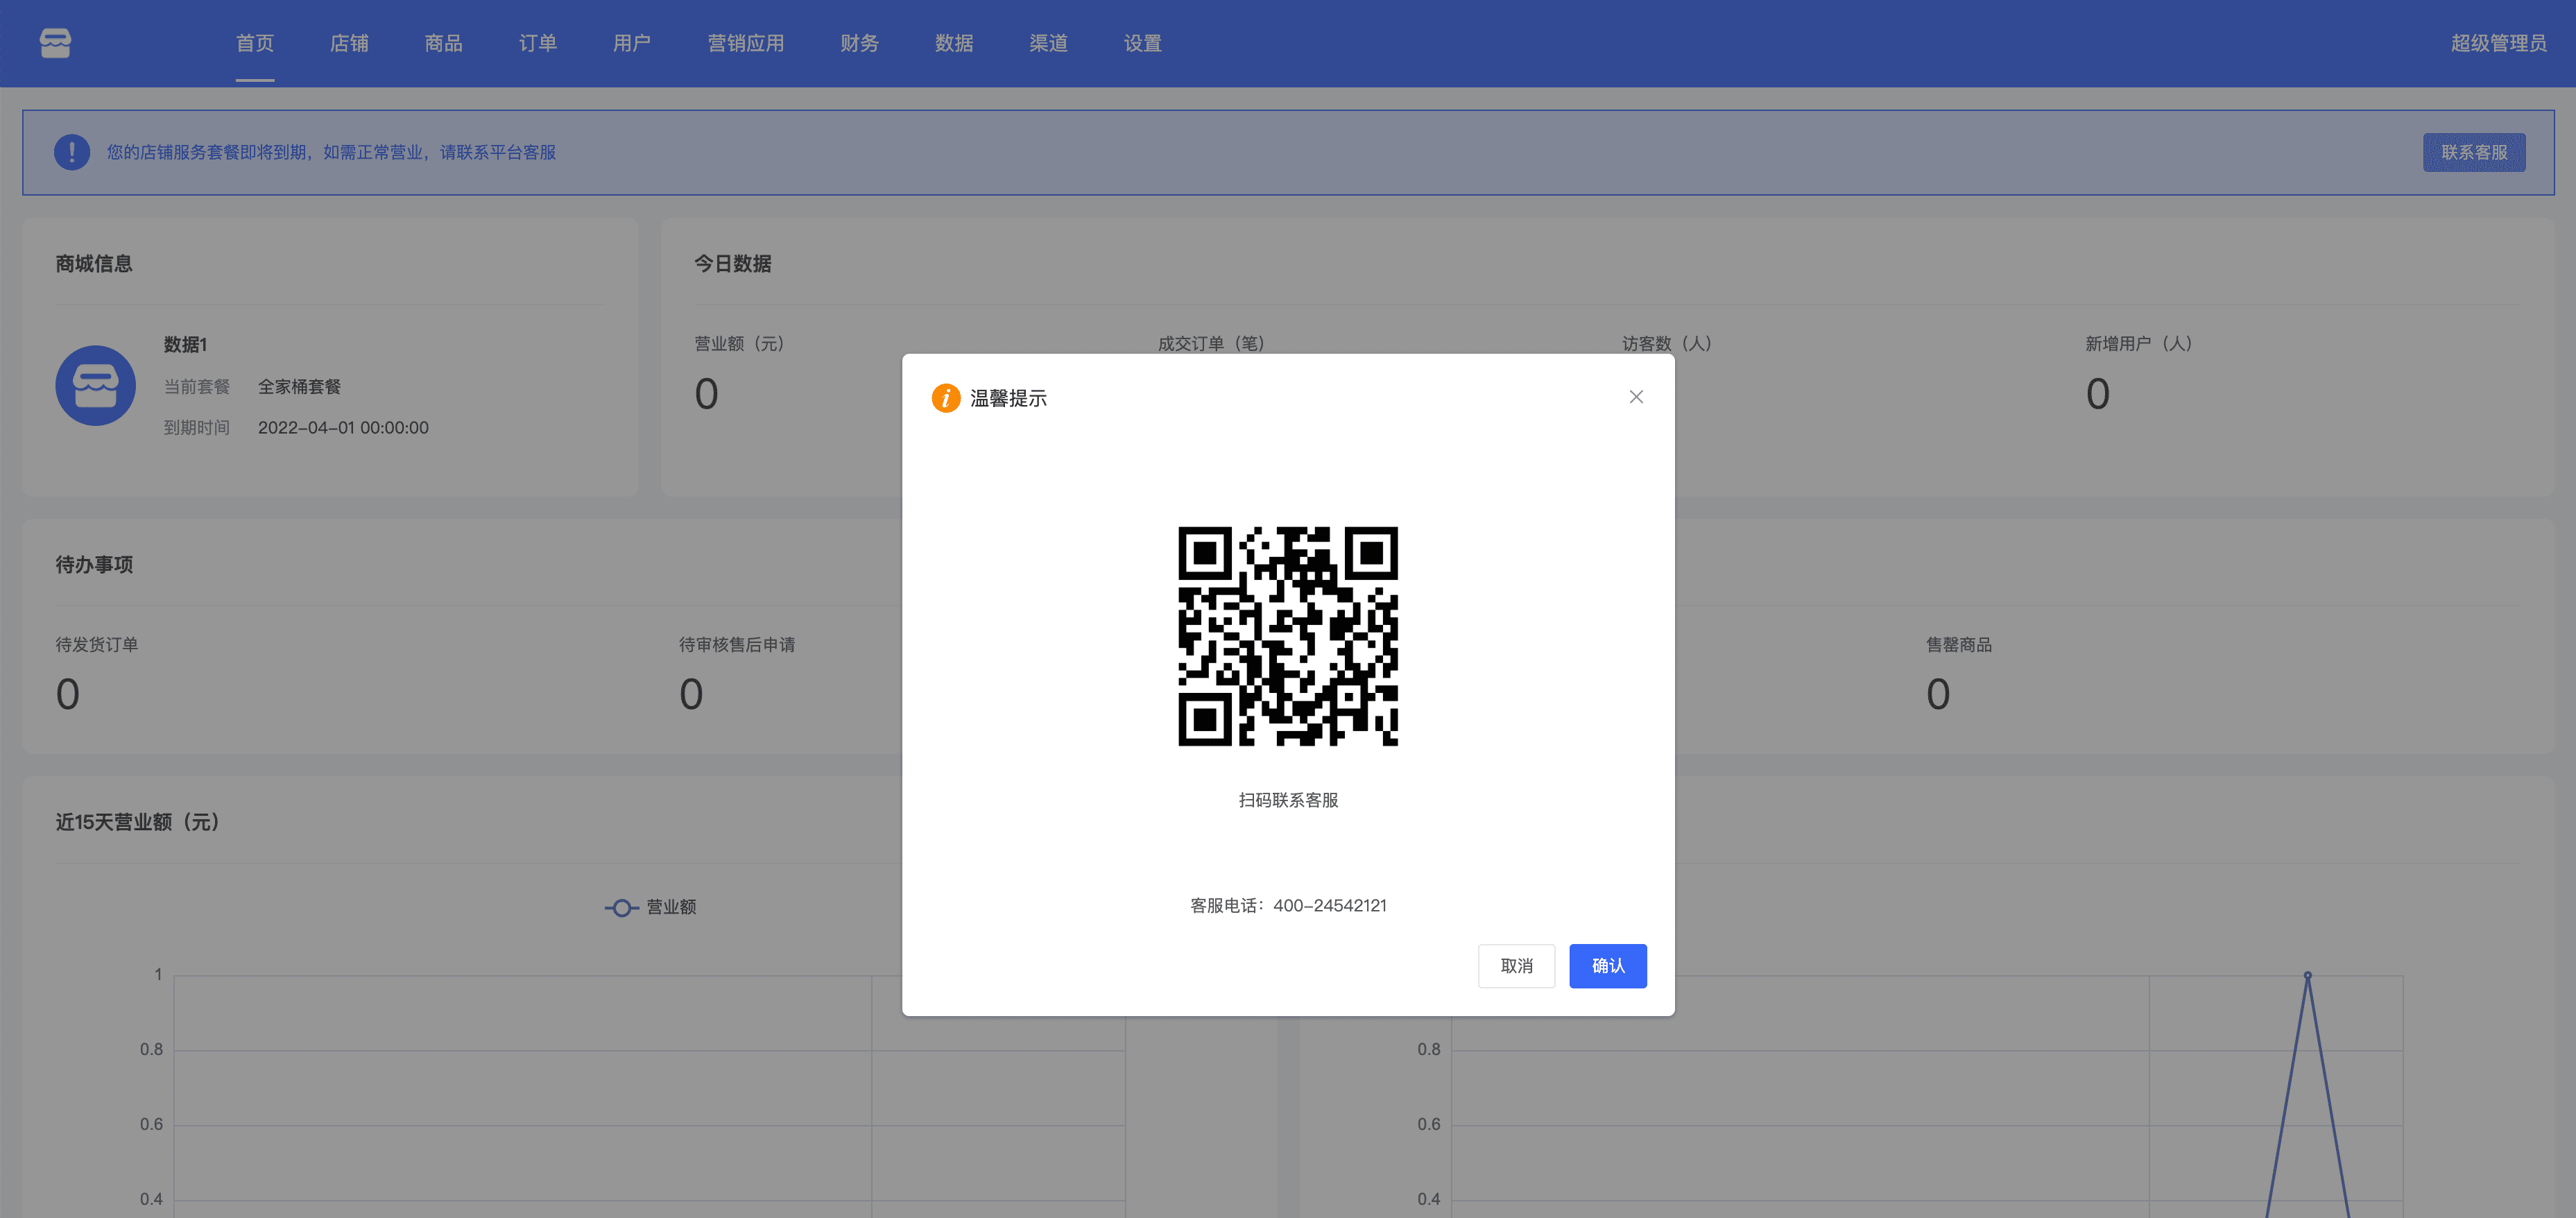The image size is (2576, 1218).
Task: Click the 联系客服 button in banner
Action: 2474,152
